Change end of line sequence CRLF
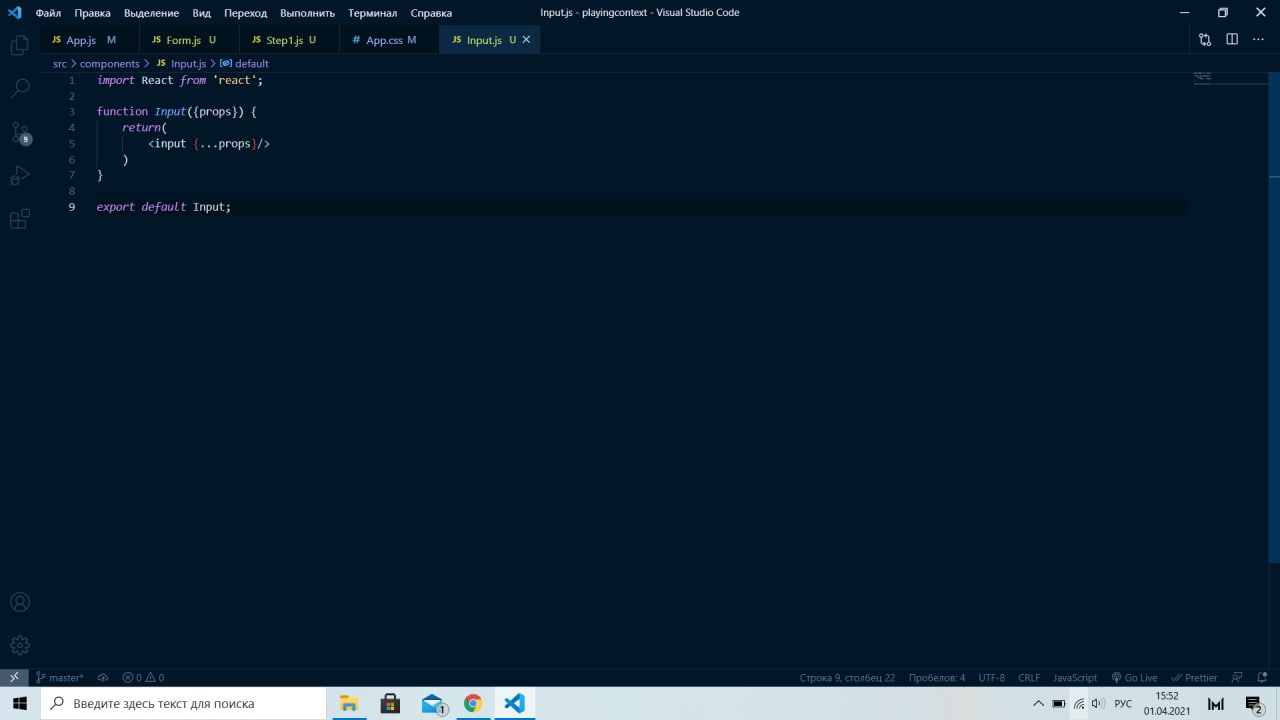Image resolution: width=1280 pixels, height=720 pixels. (1029, 677)
